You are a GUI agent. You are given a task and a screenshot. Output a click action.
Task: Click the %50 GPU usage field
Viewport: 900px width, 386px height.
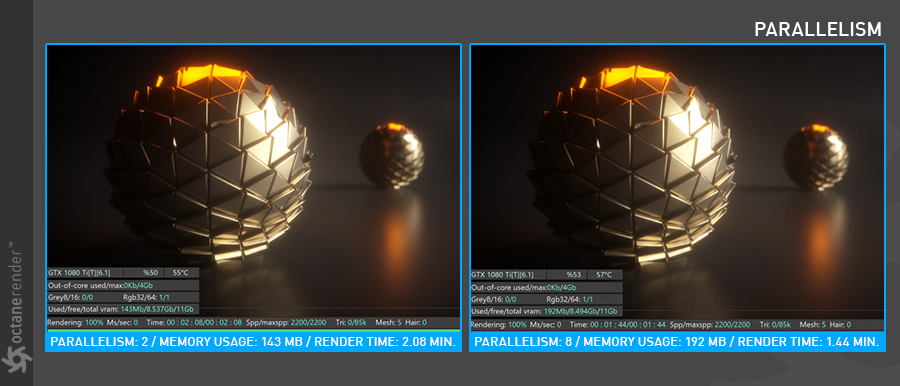tap(144, 273)
